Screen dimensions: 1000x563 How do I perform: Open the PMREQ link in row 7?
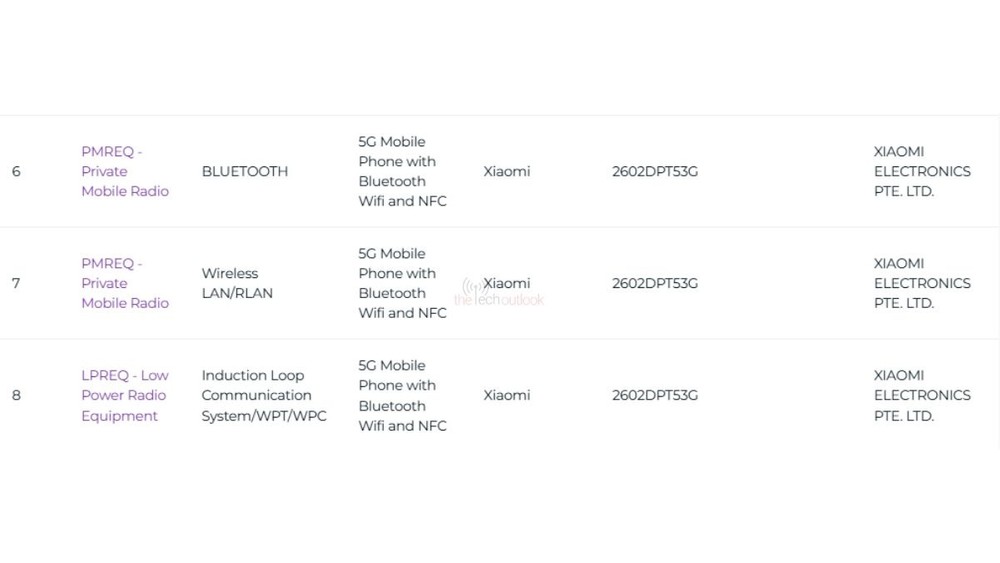[125, 283]
